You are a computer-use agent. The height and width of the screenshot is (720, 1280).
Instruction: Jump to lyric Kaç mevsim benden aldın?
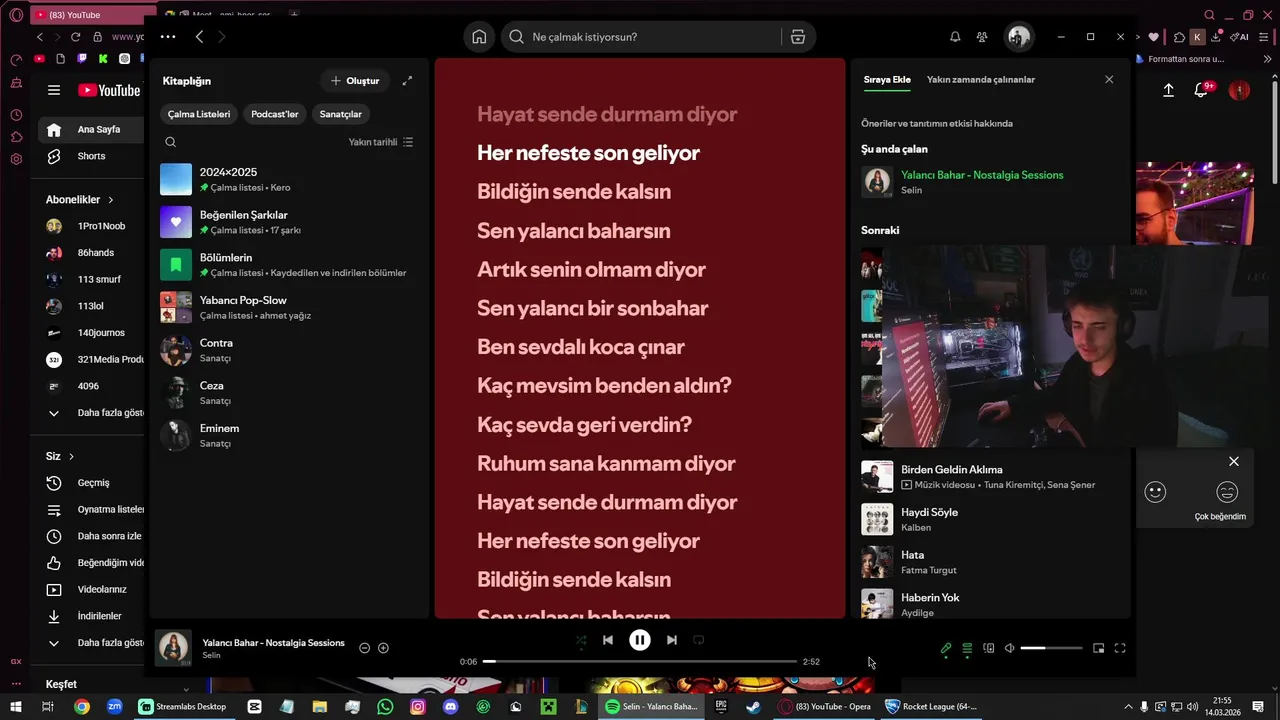[604, 385]
